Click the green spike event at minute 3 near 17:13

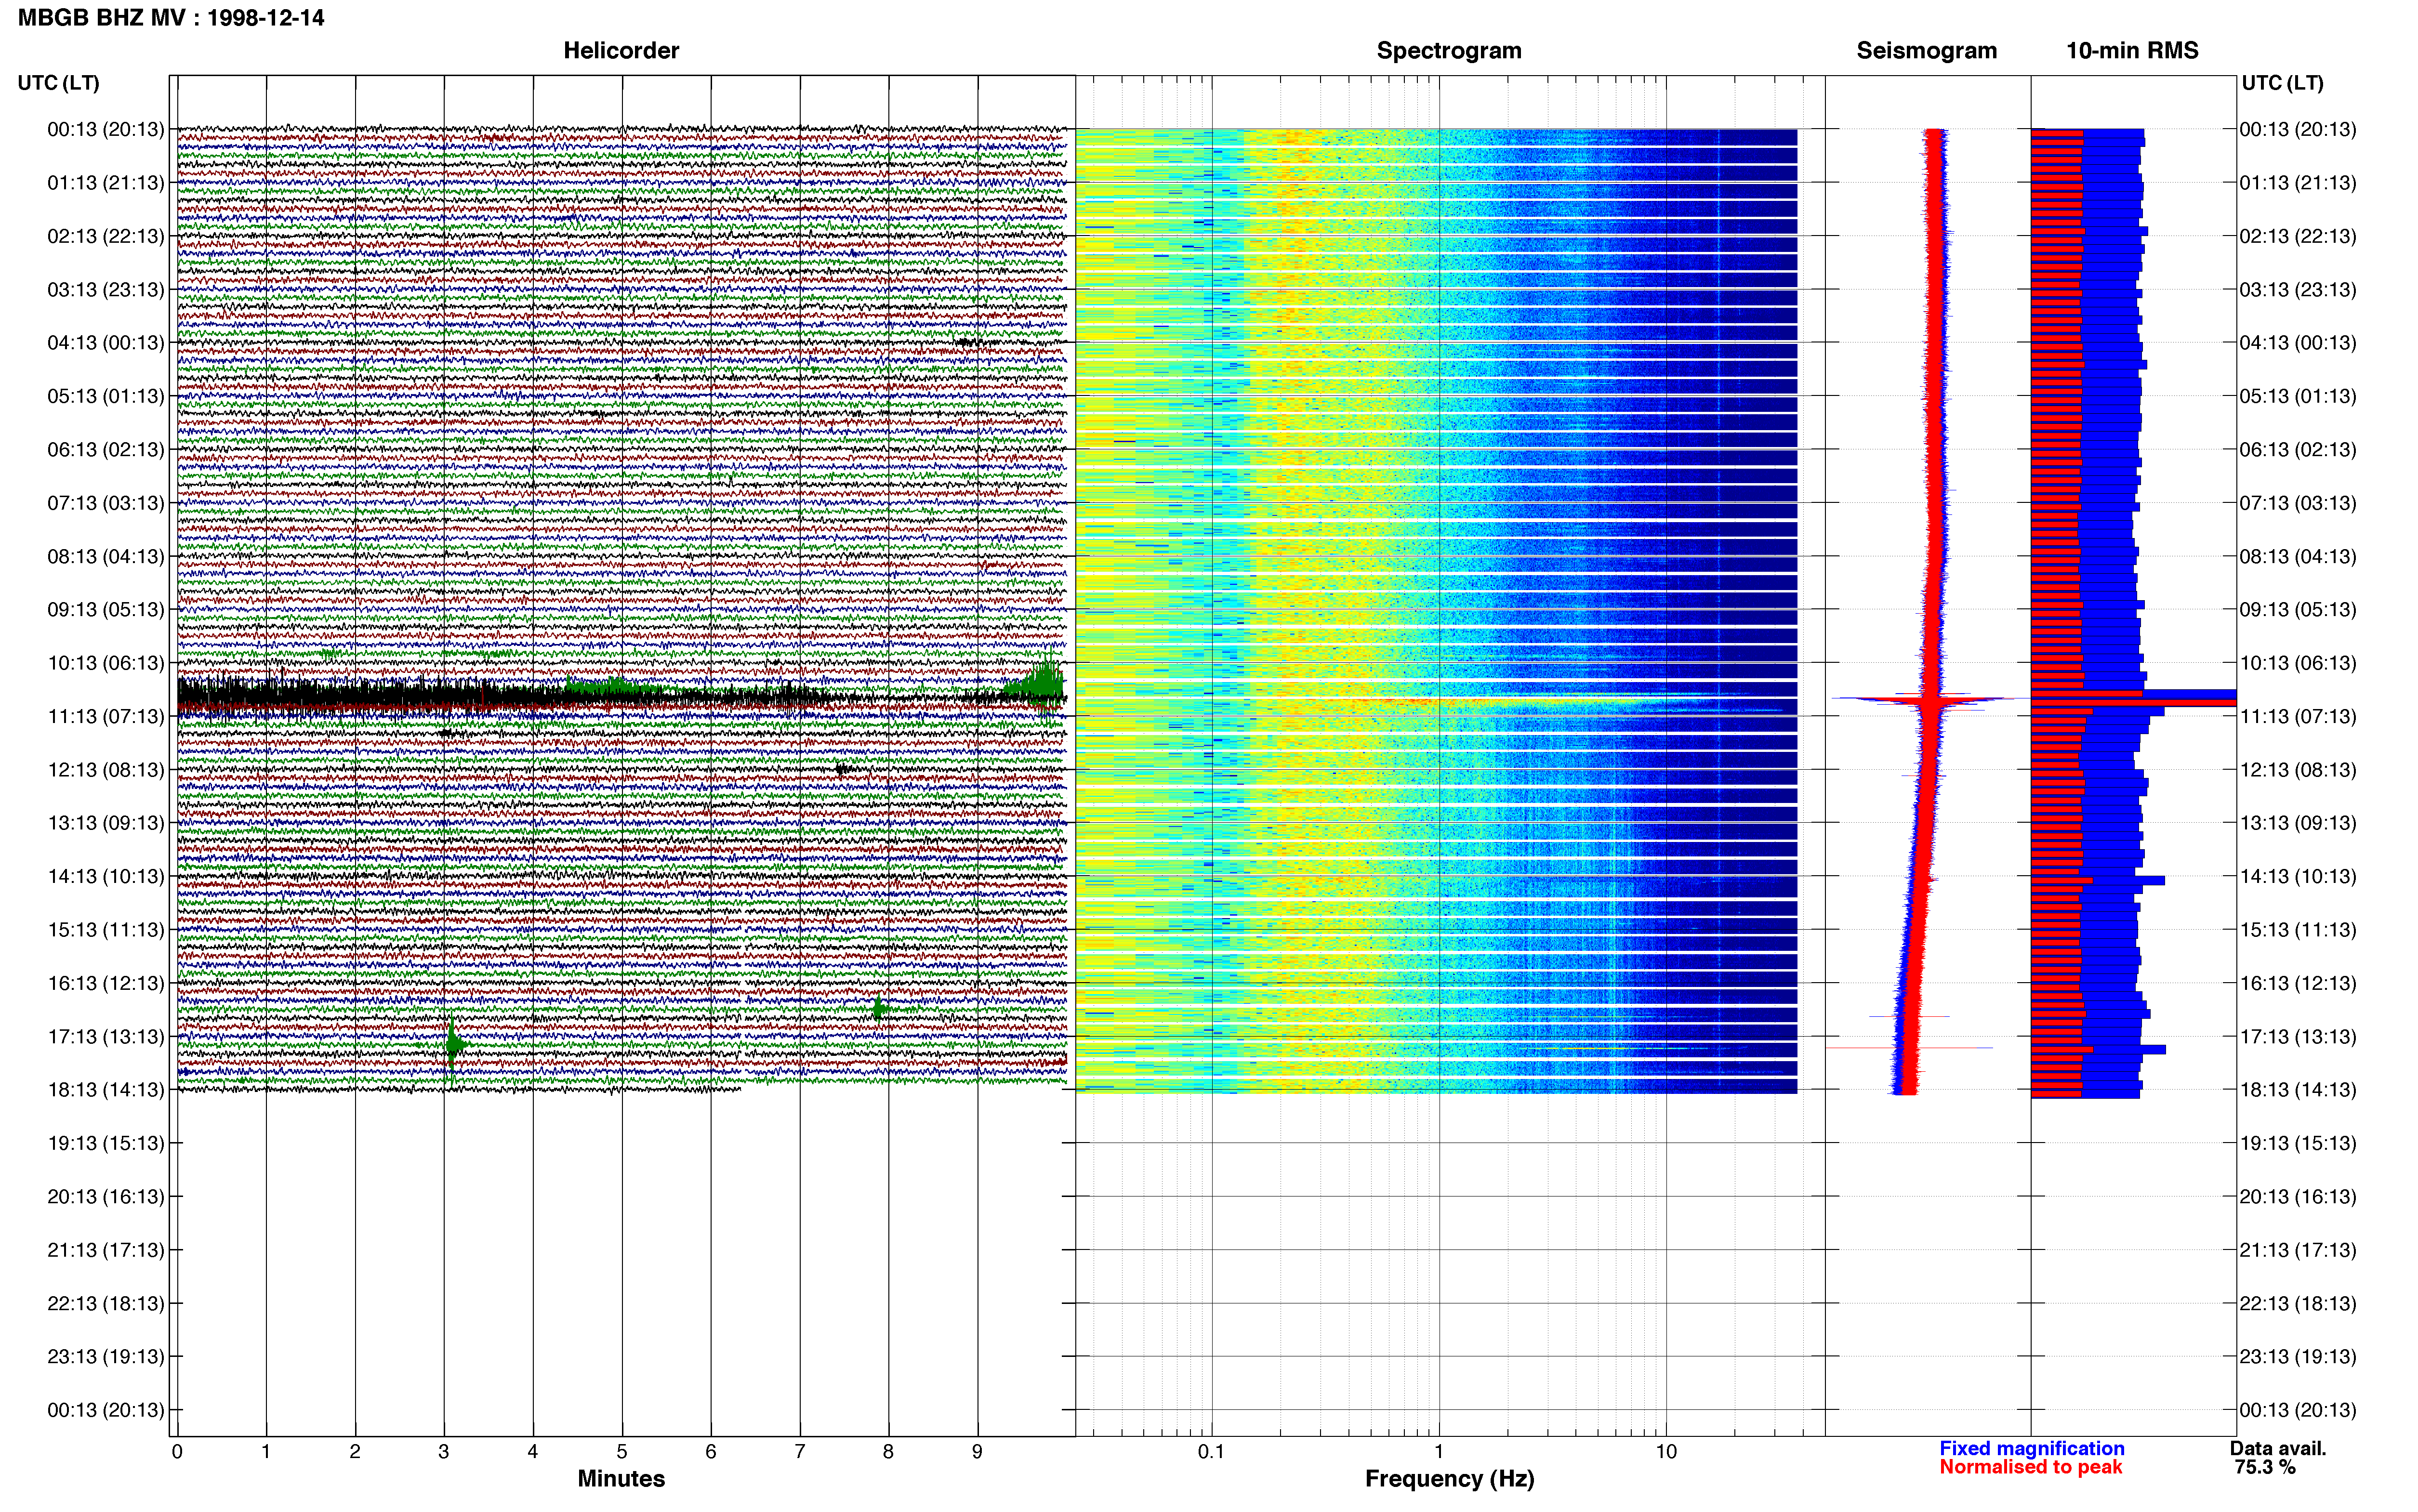pos(453,1045)
